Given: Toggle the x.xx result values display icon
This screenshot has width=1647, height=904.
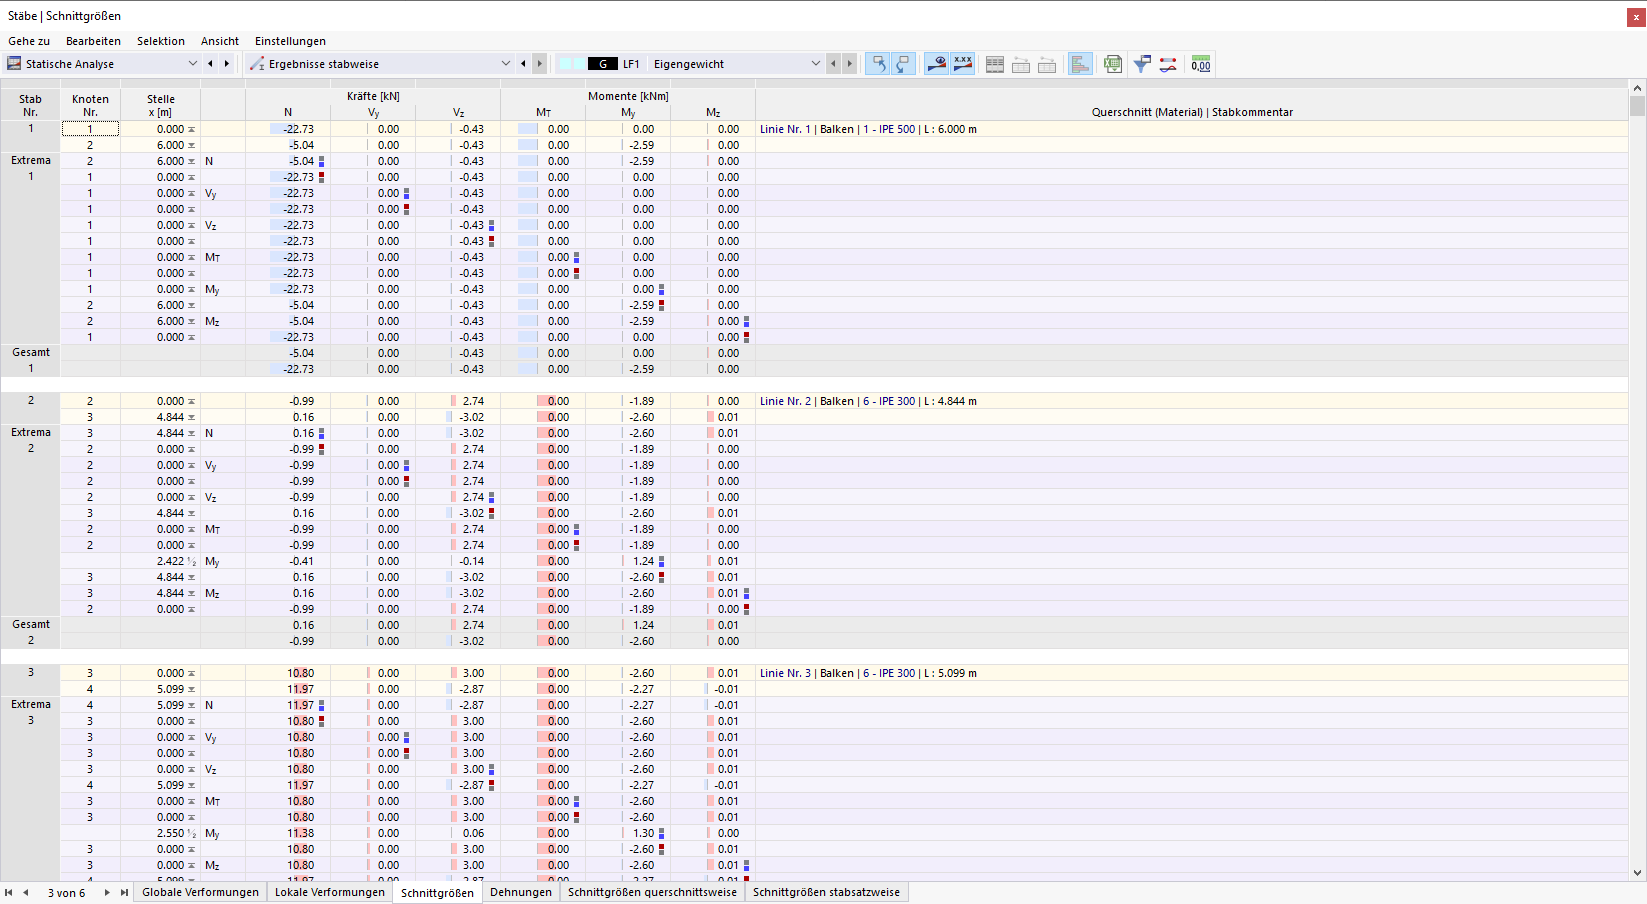Looking at the screenshot, I should coord(963,64).
